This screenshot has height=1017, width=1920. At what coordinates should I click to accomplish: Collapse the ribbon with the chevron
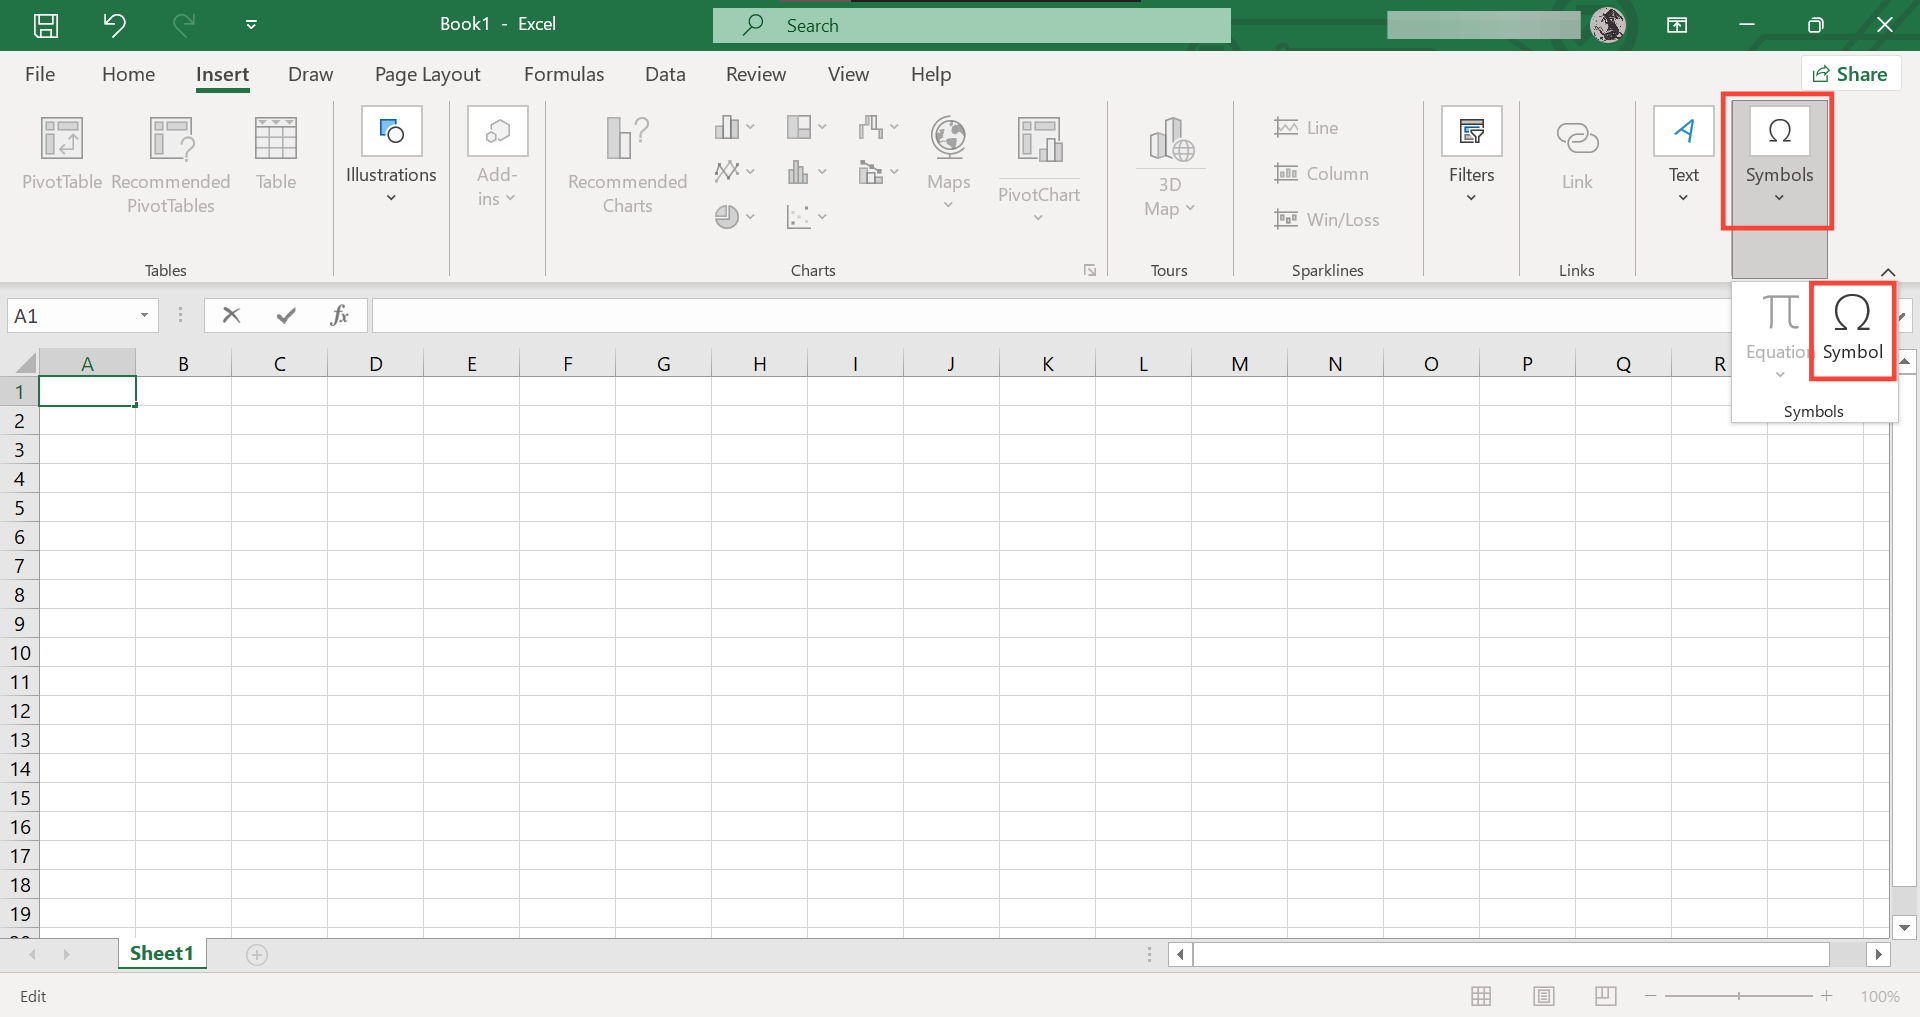1888,272
